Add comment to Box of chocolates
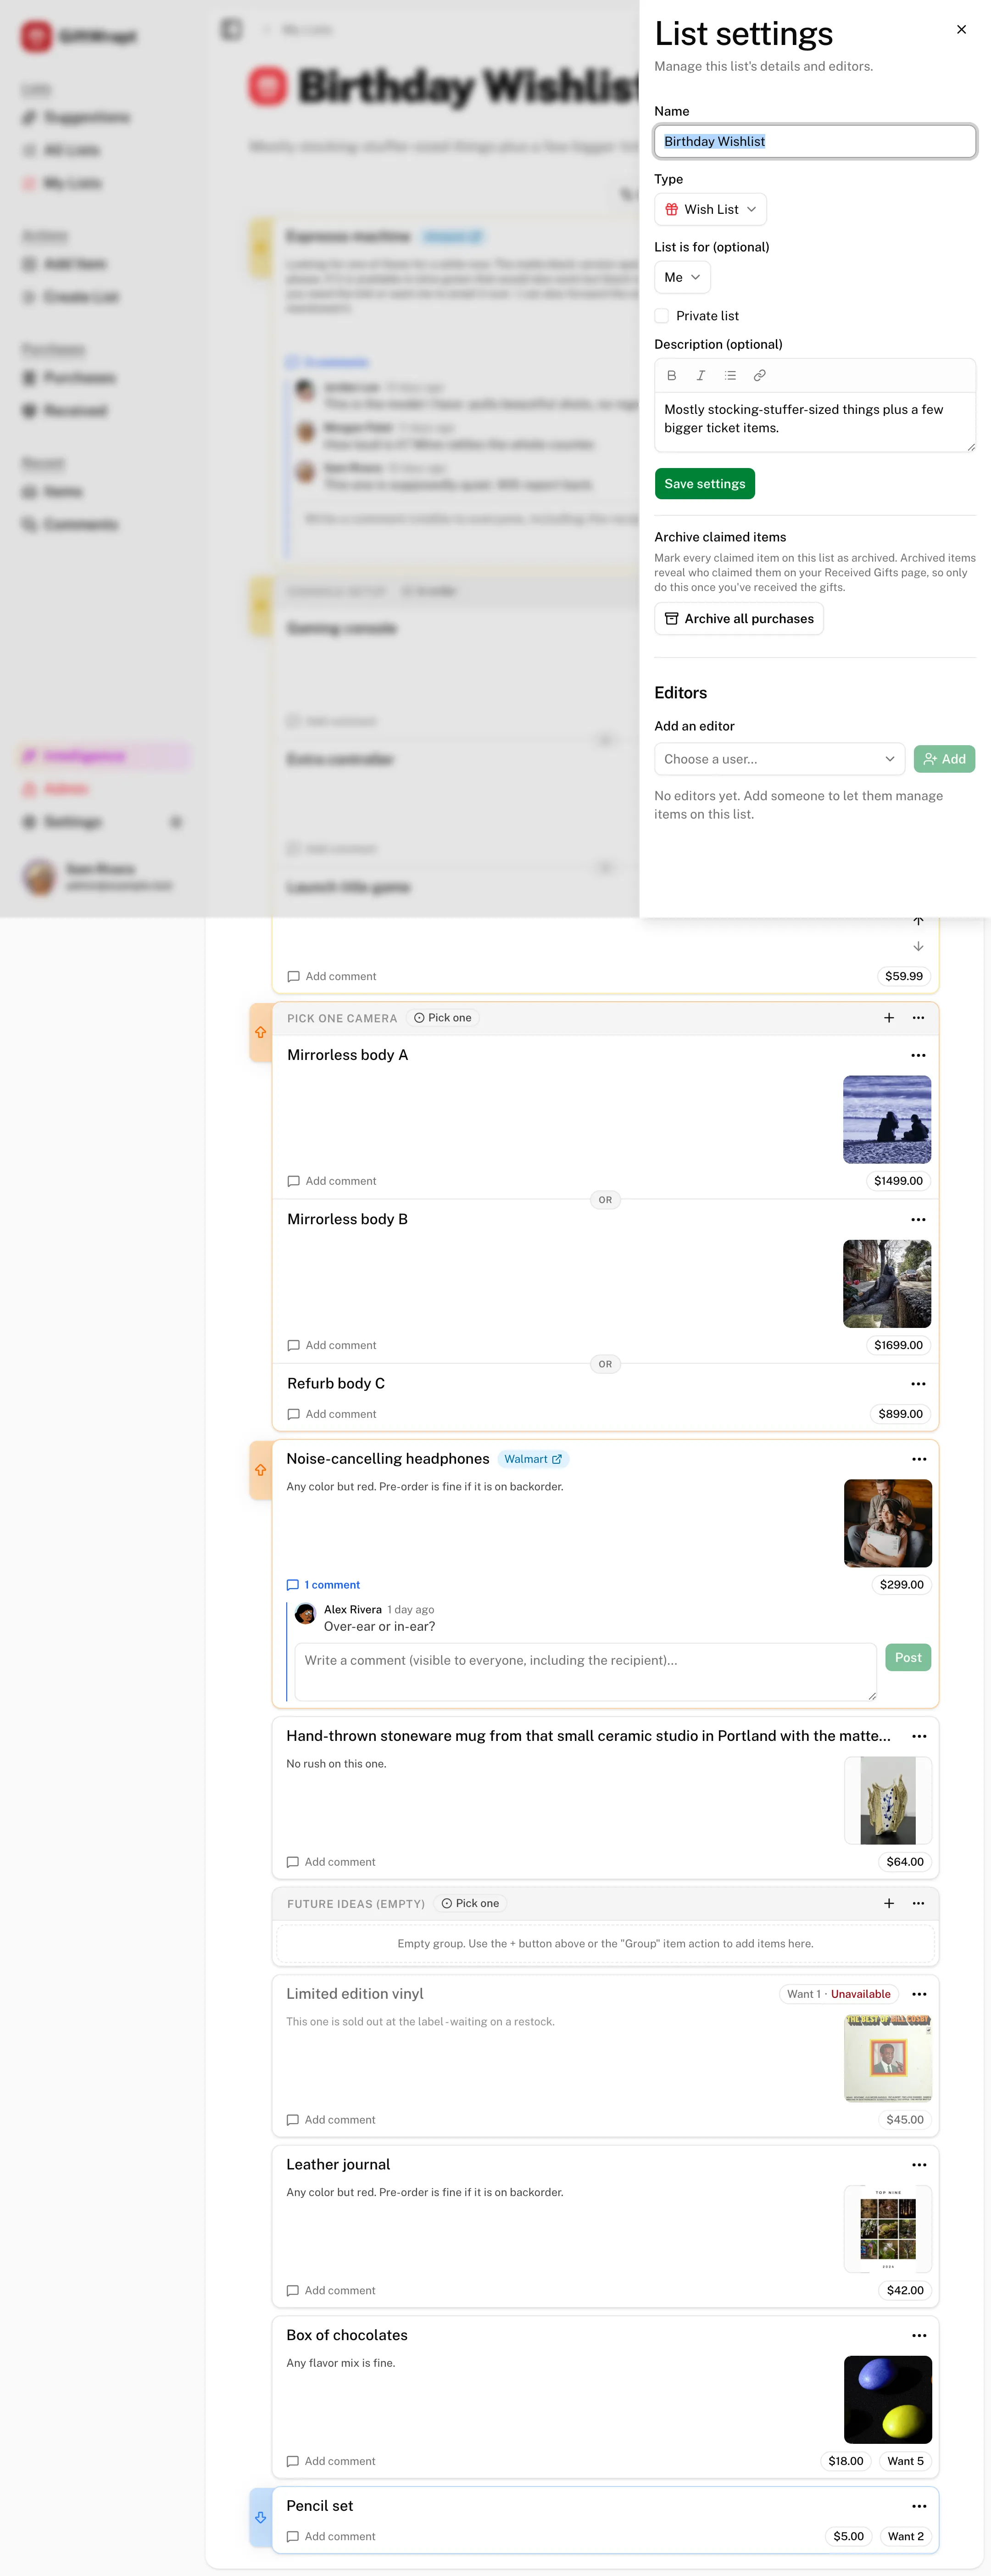The height and width of the screenshot is (2576, 991). [x=331, y=2461]
